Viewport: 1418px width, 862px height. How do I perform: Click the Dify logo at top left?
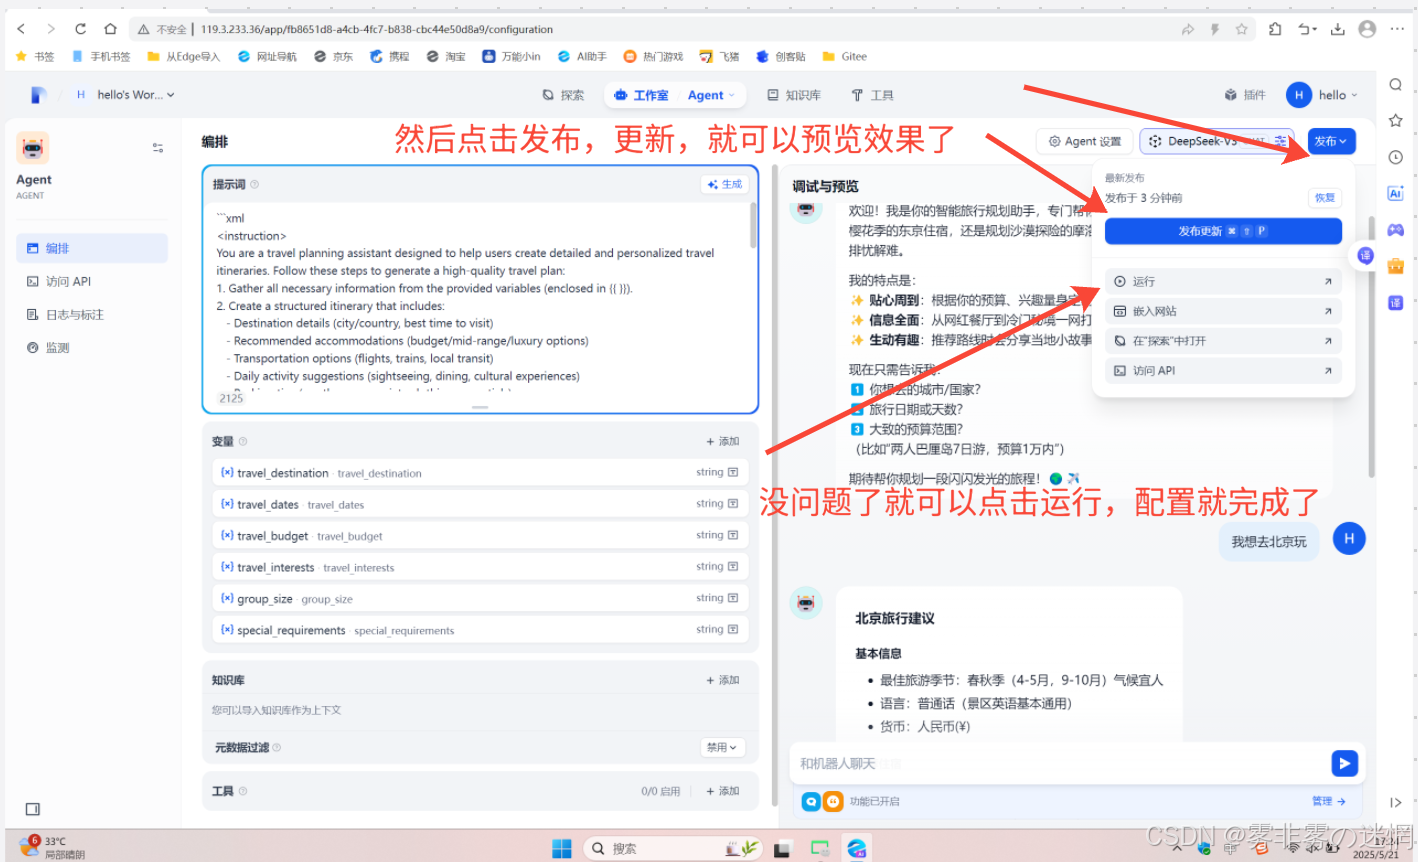tap(38, 95)
